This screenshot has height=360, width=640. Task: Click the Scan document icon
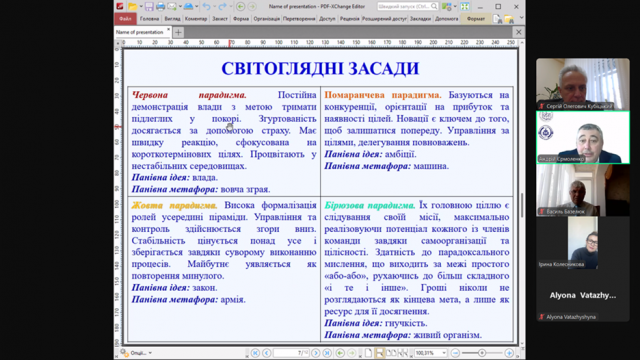(188, 7)
